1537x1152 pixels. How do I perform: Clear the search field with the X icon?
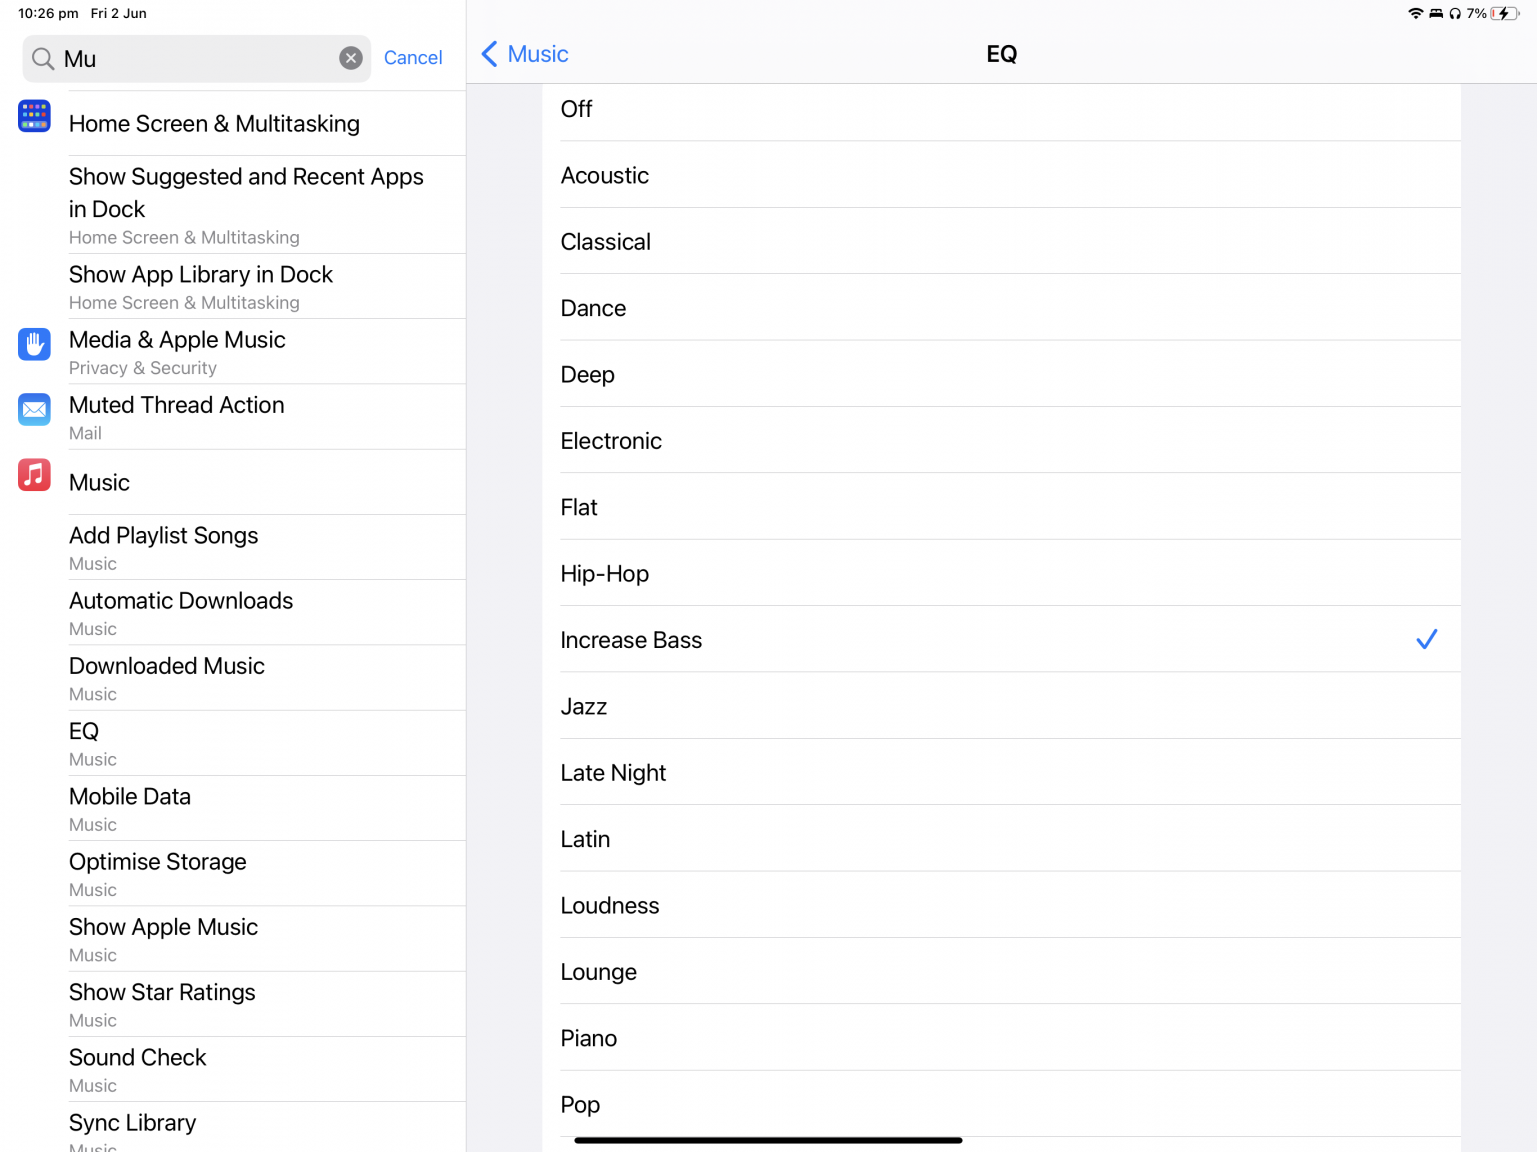click(351, 58)
